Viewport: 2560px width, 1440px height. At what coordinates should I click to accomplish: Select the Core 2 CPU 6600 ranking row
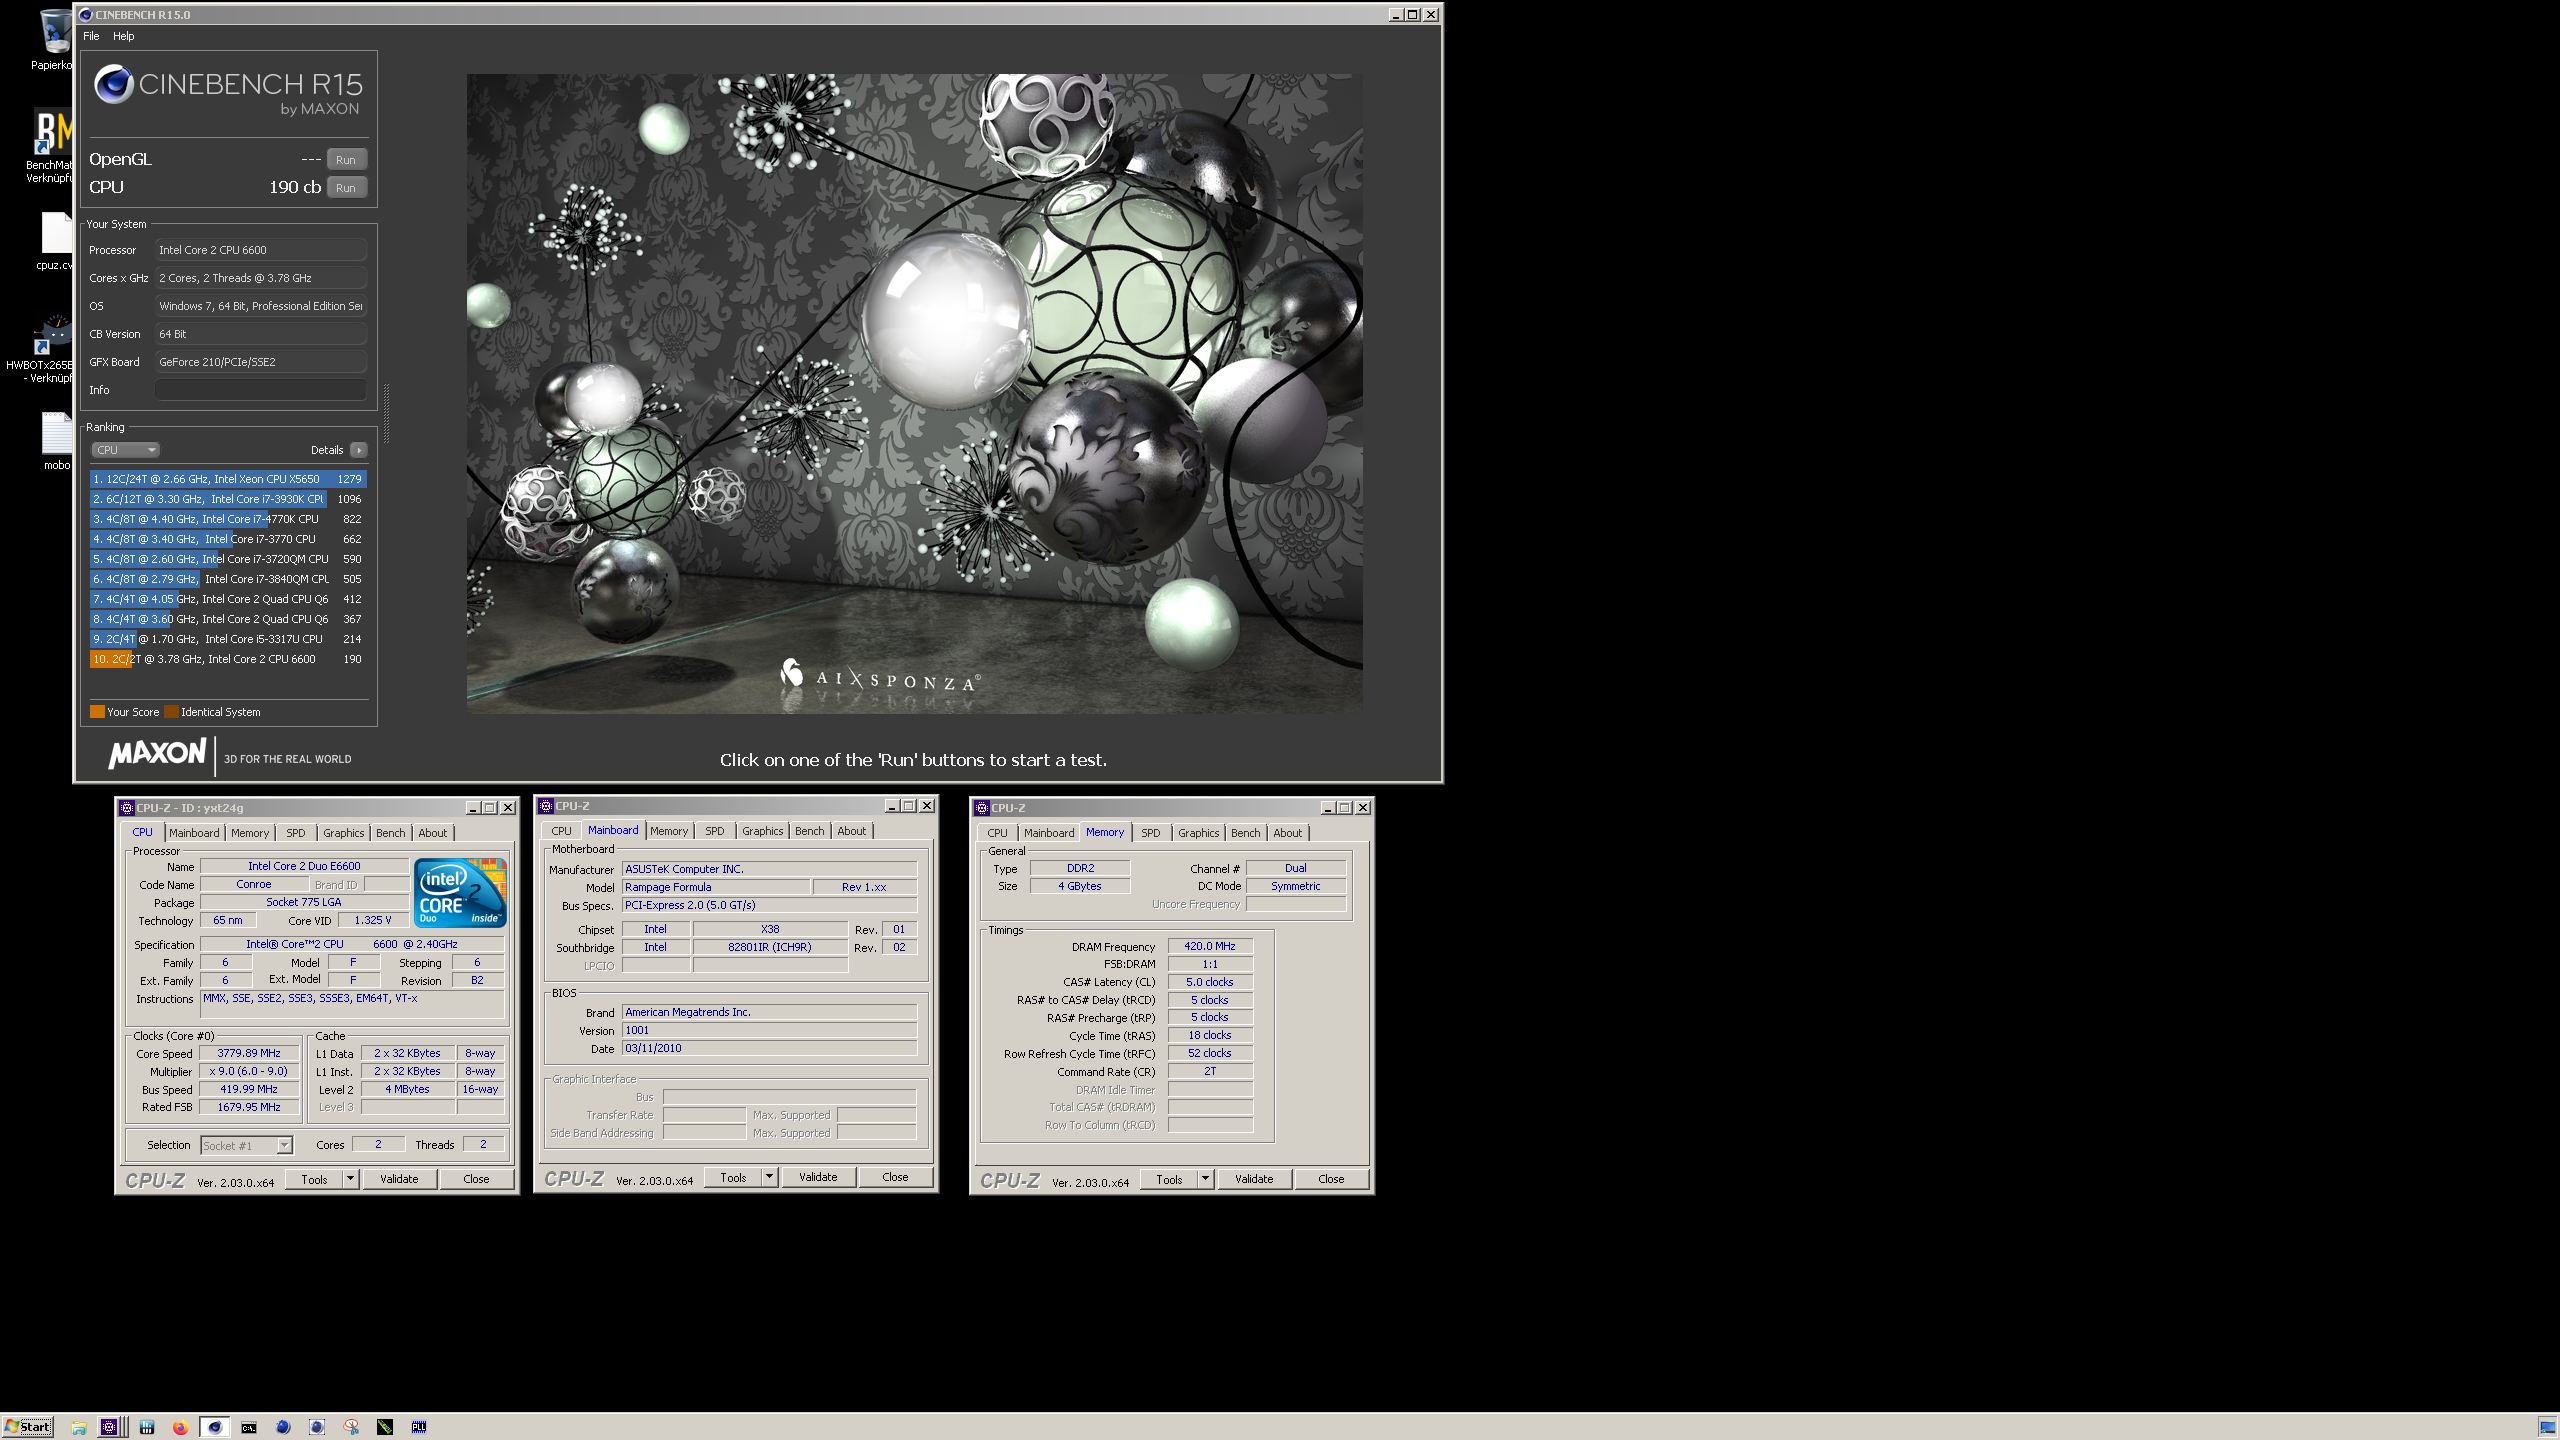[x=228, y=659]
